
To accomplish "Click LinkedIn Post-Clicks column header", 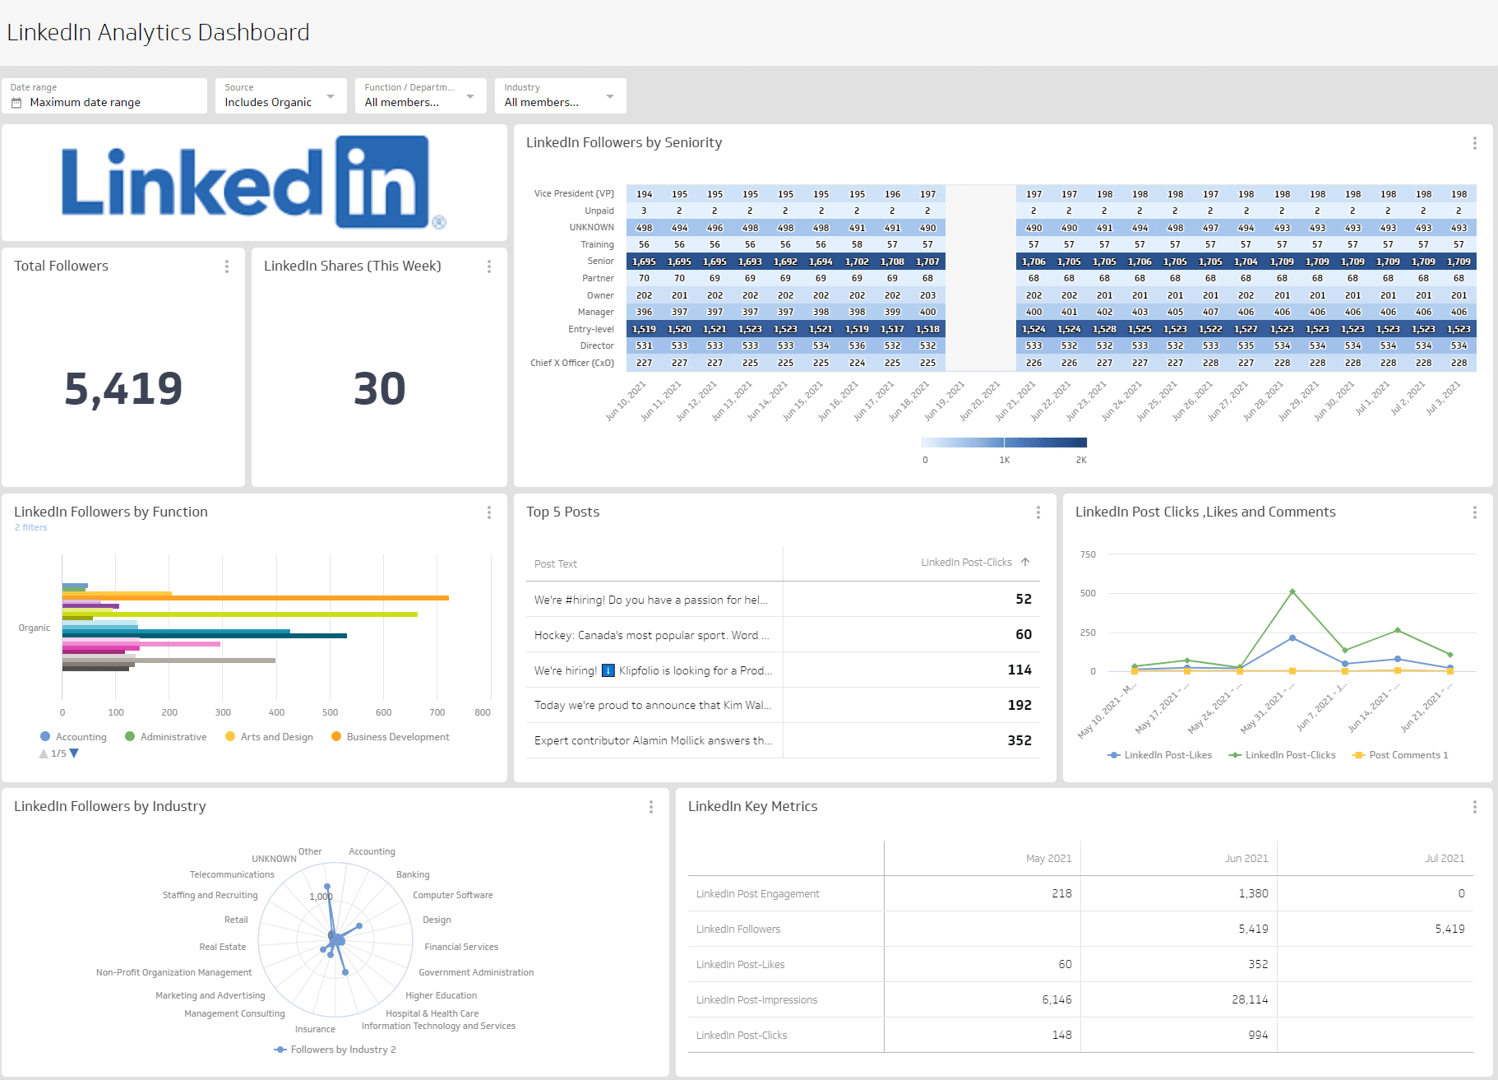I will coord(966,562).
